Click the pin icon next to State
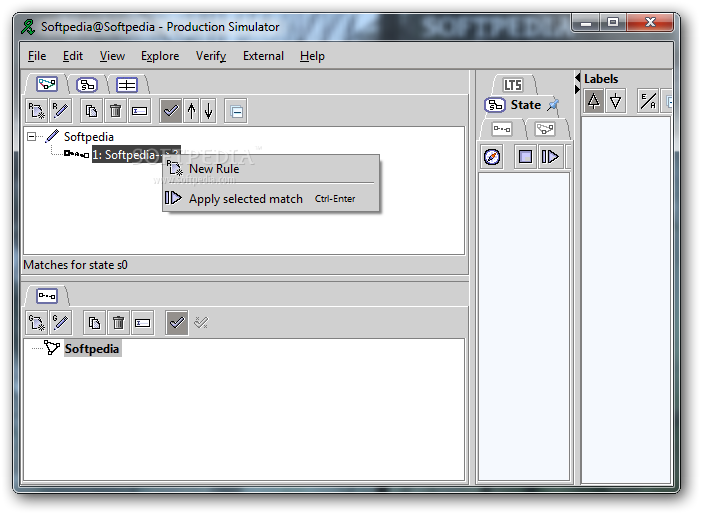The image size is (701, 514). [553, 105]
